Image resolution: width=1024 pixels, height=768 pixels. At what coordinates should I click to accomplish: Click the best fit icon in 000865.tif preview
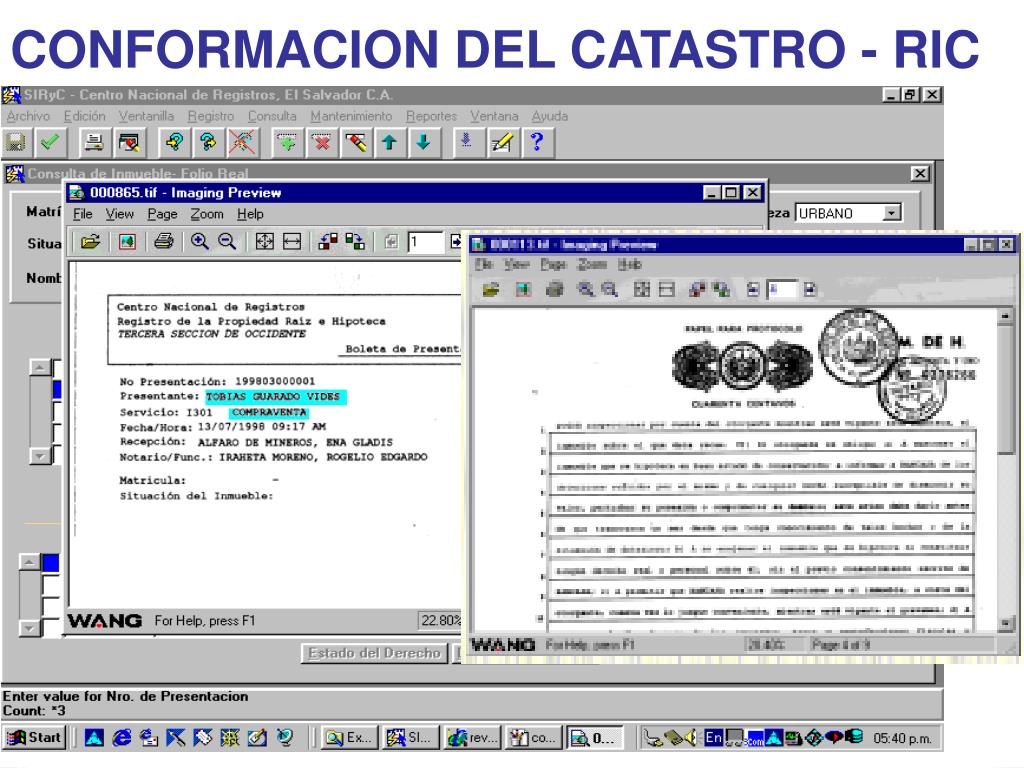tap(264, 242)
